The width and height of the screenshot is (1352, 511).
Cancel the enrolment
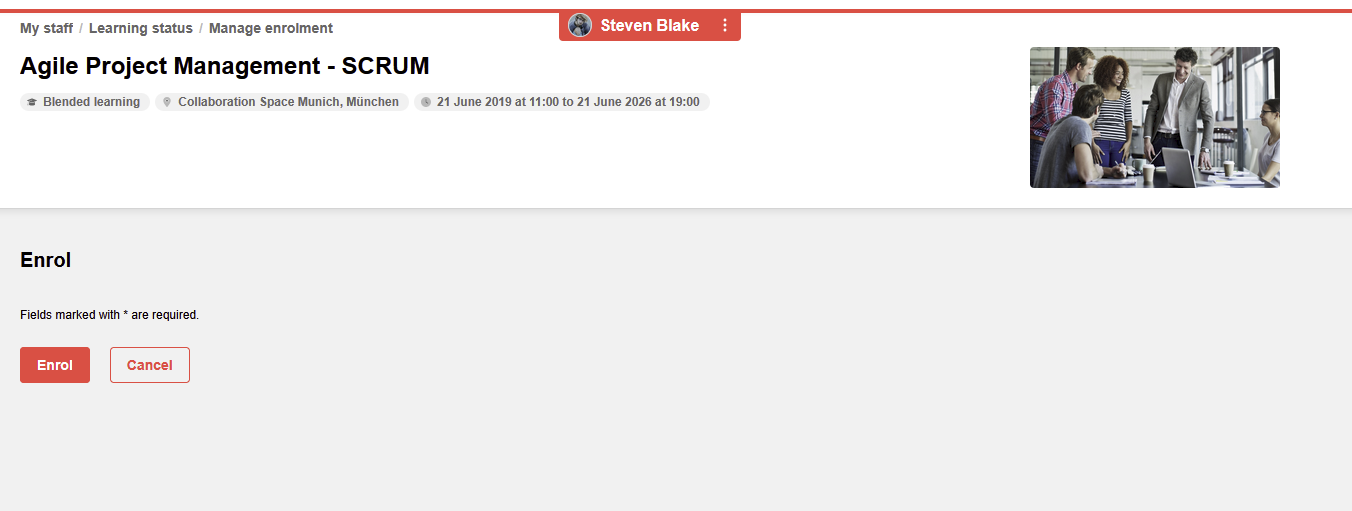tap(150, 365)
